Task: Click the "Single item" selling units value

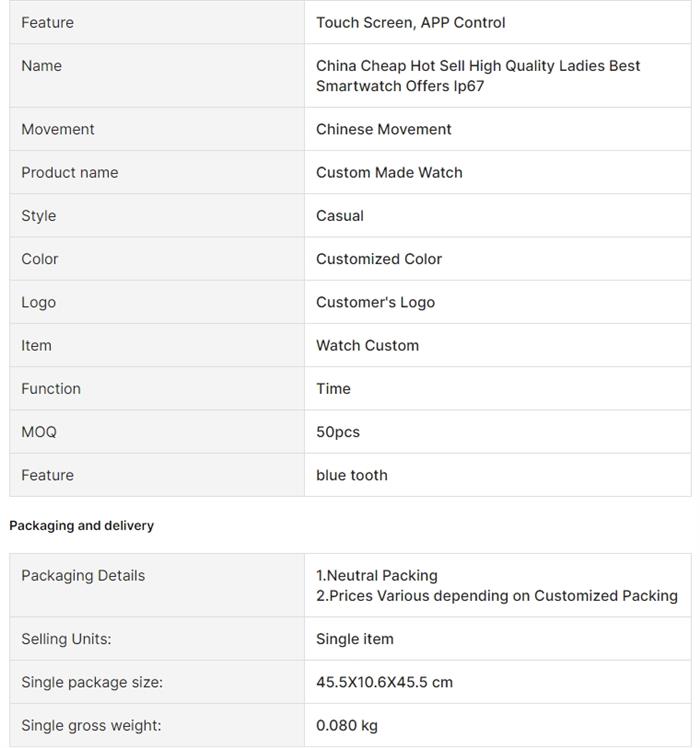Action: [x=355, y=639]
